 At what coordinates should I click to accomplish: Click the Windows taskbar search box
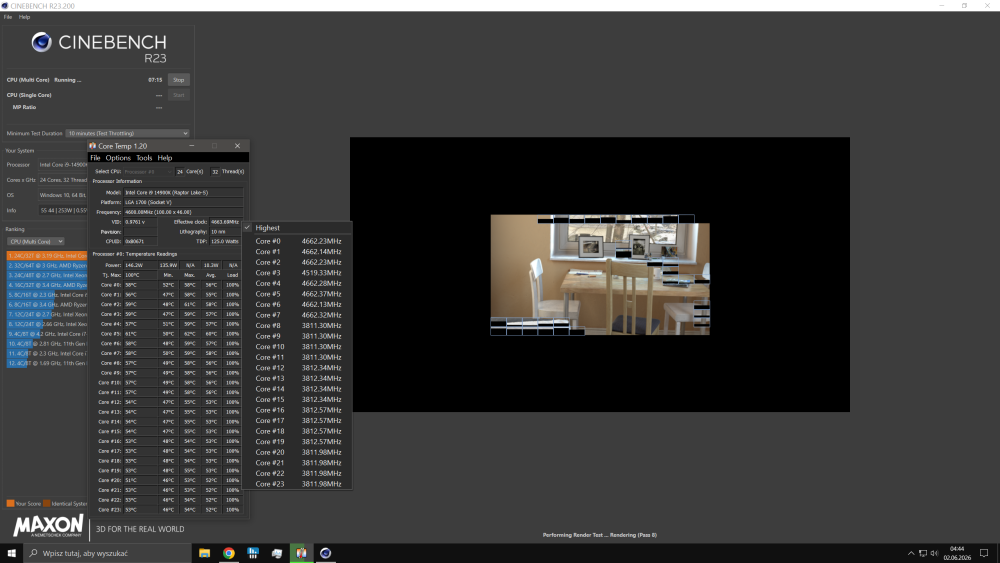tap(107, 553)
